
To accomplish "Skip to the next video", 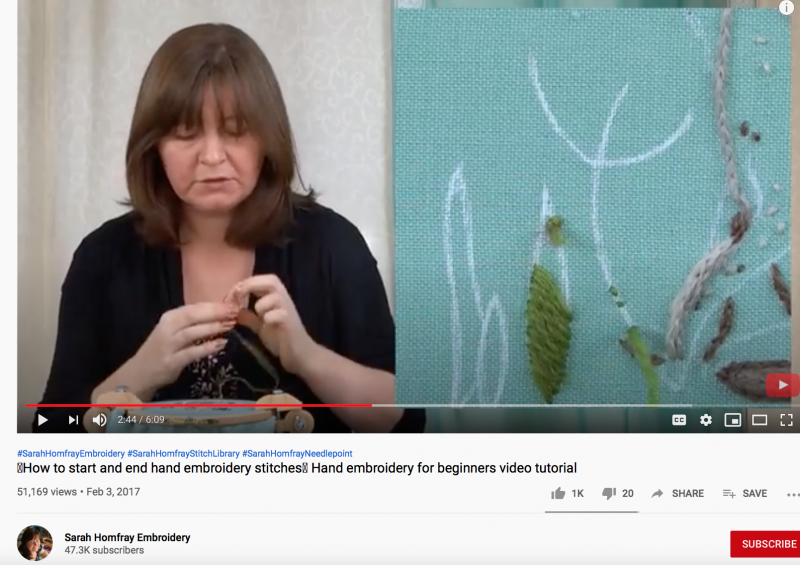I will click(x=73, y=420).
